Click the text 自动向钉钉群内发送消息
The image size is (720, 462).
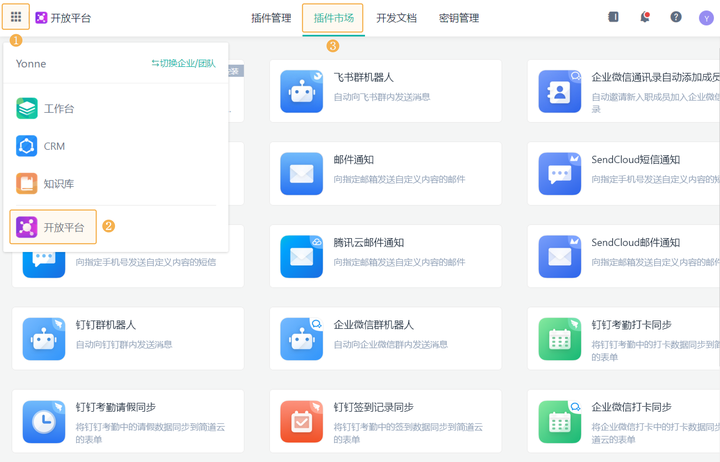(x=124, y=344)
